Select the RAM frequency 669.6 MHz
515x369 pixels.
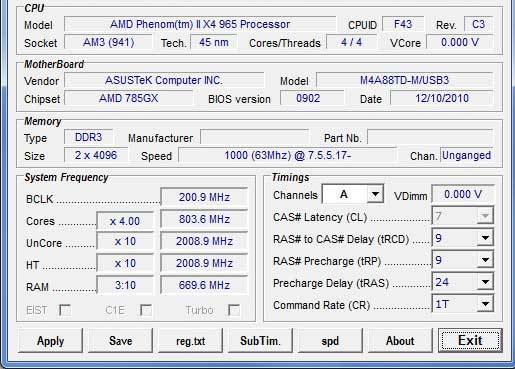tap(204, 285)
